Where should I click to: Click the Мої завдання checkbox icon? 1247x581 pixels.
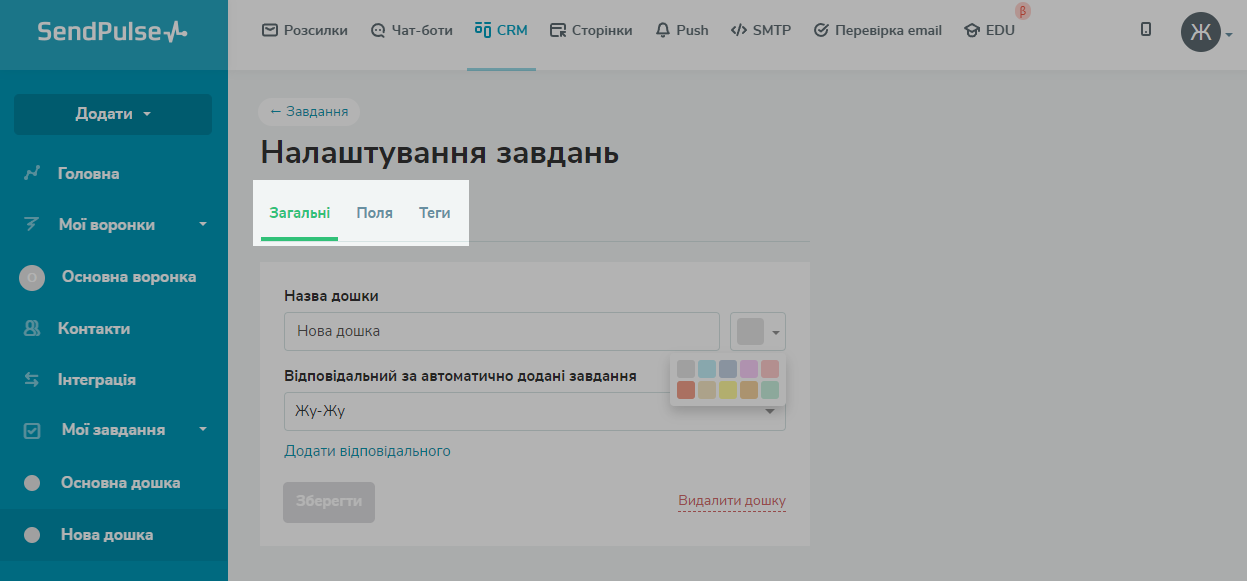coord(32,430)
